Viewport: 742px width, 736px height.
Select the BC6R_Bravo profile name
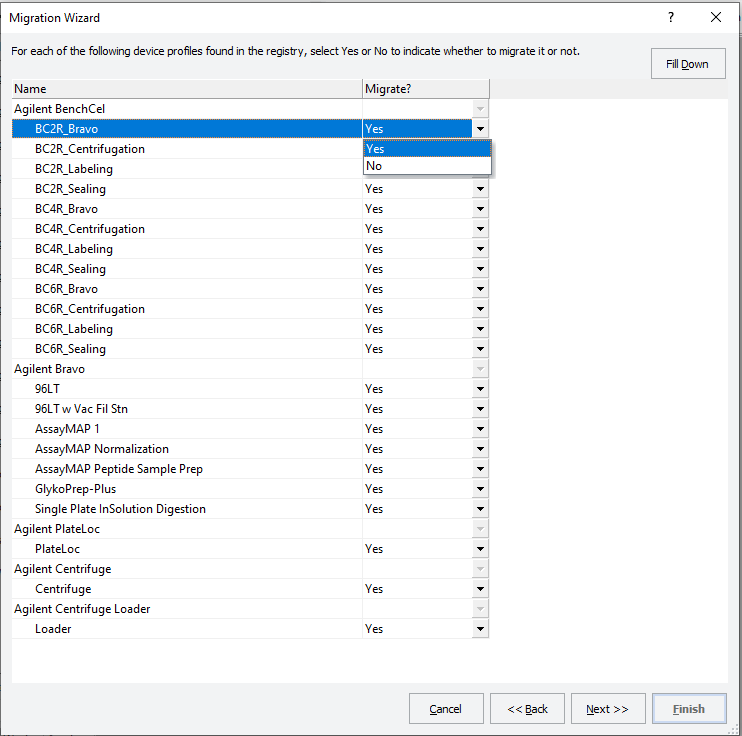tap(66, 289)
